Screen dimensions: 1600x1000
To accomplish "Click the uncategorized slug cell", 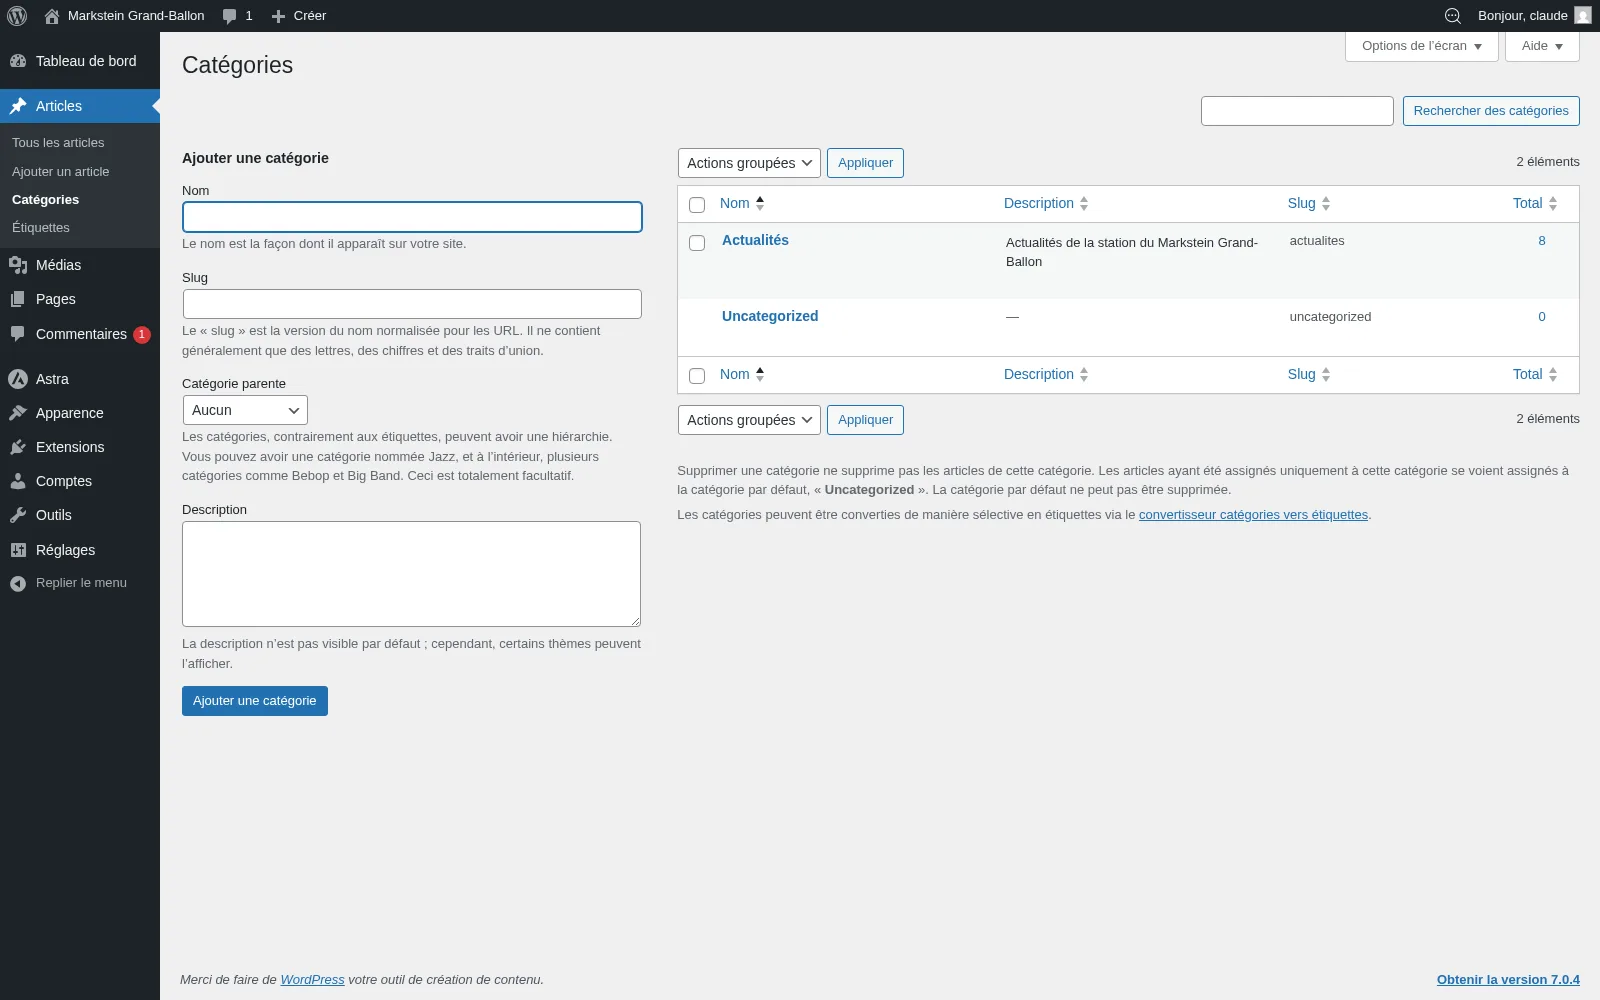I will 1330,317.
